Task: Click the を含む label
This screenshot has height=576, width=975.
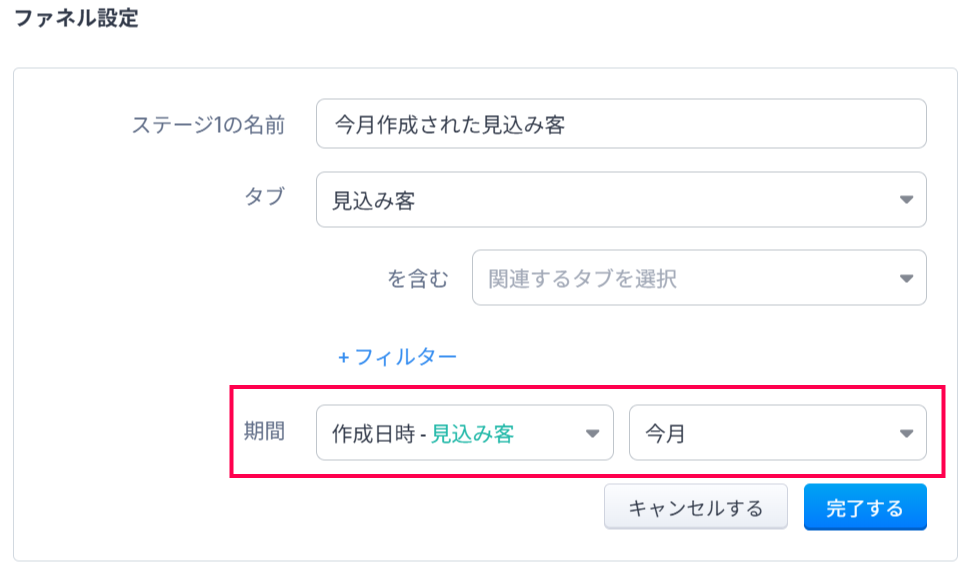Action: coord(418,278)
